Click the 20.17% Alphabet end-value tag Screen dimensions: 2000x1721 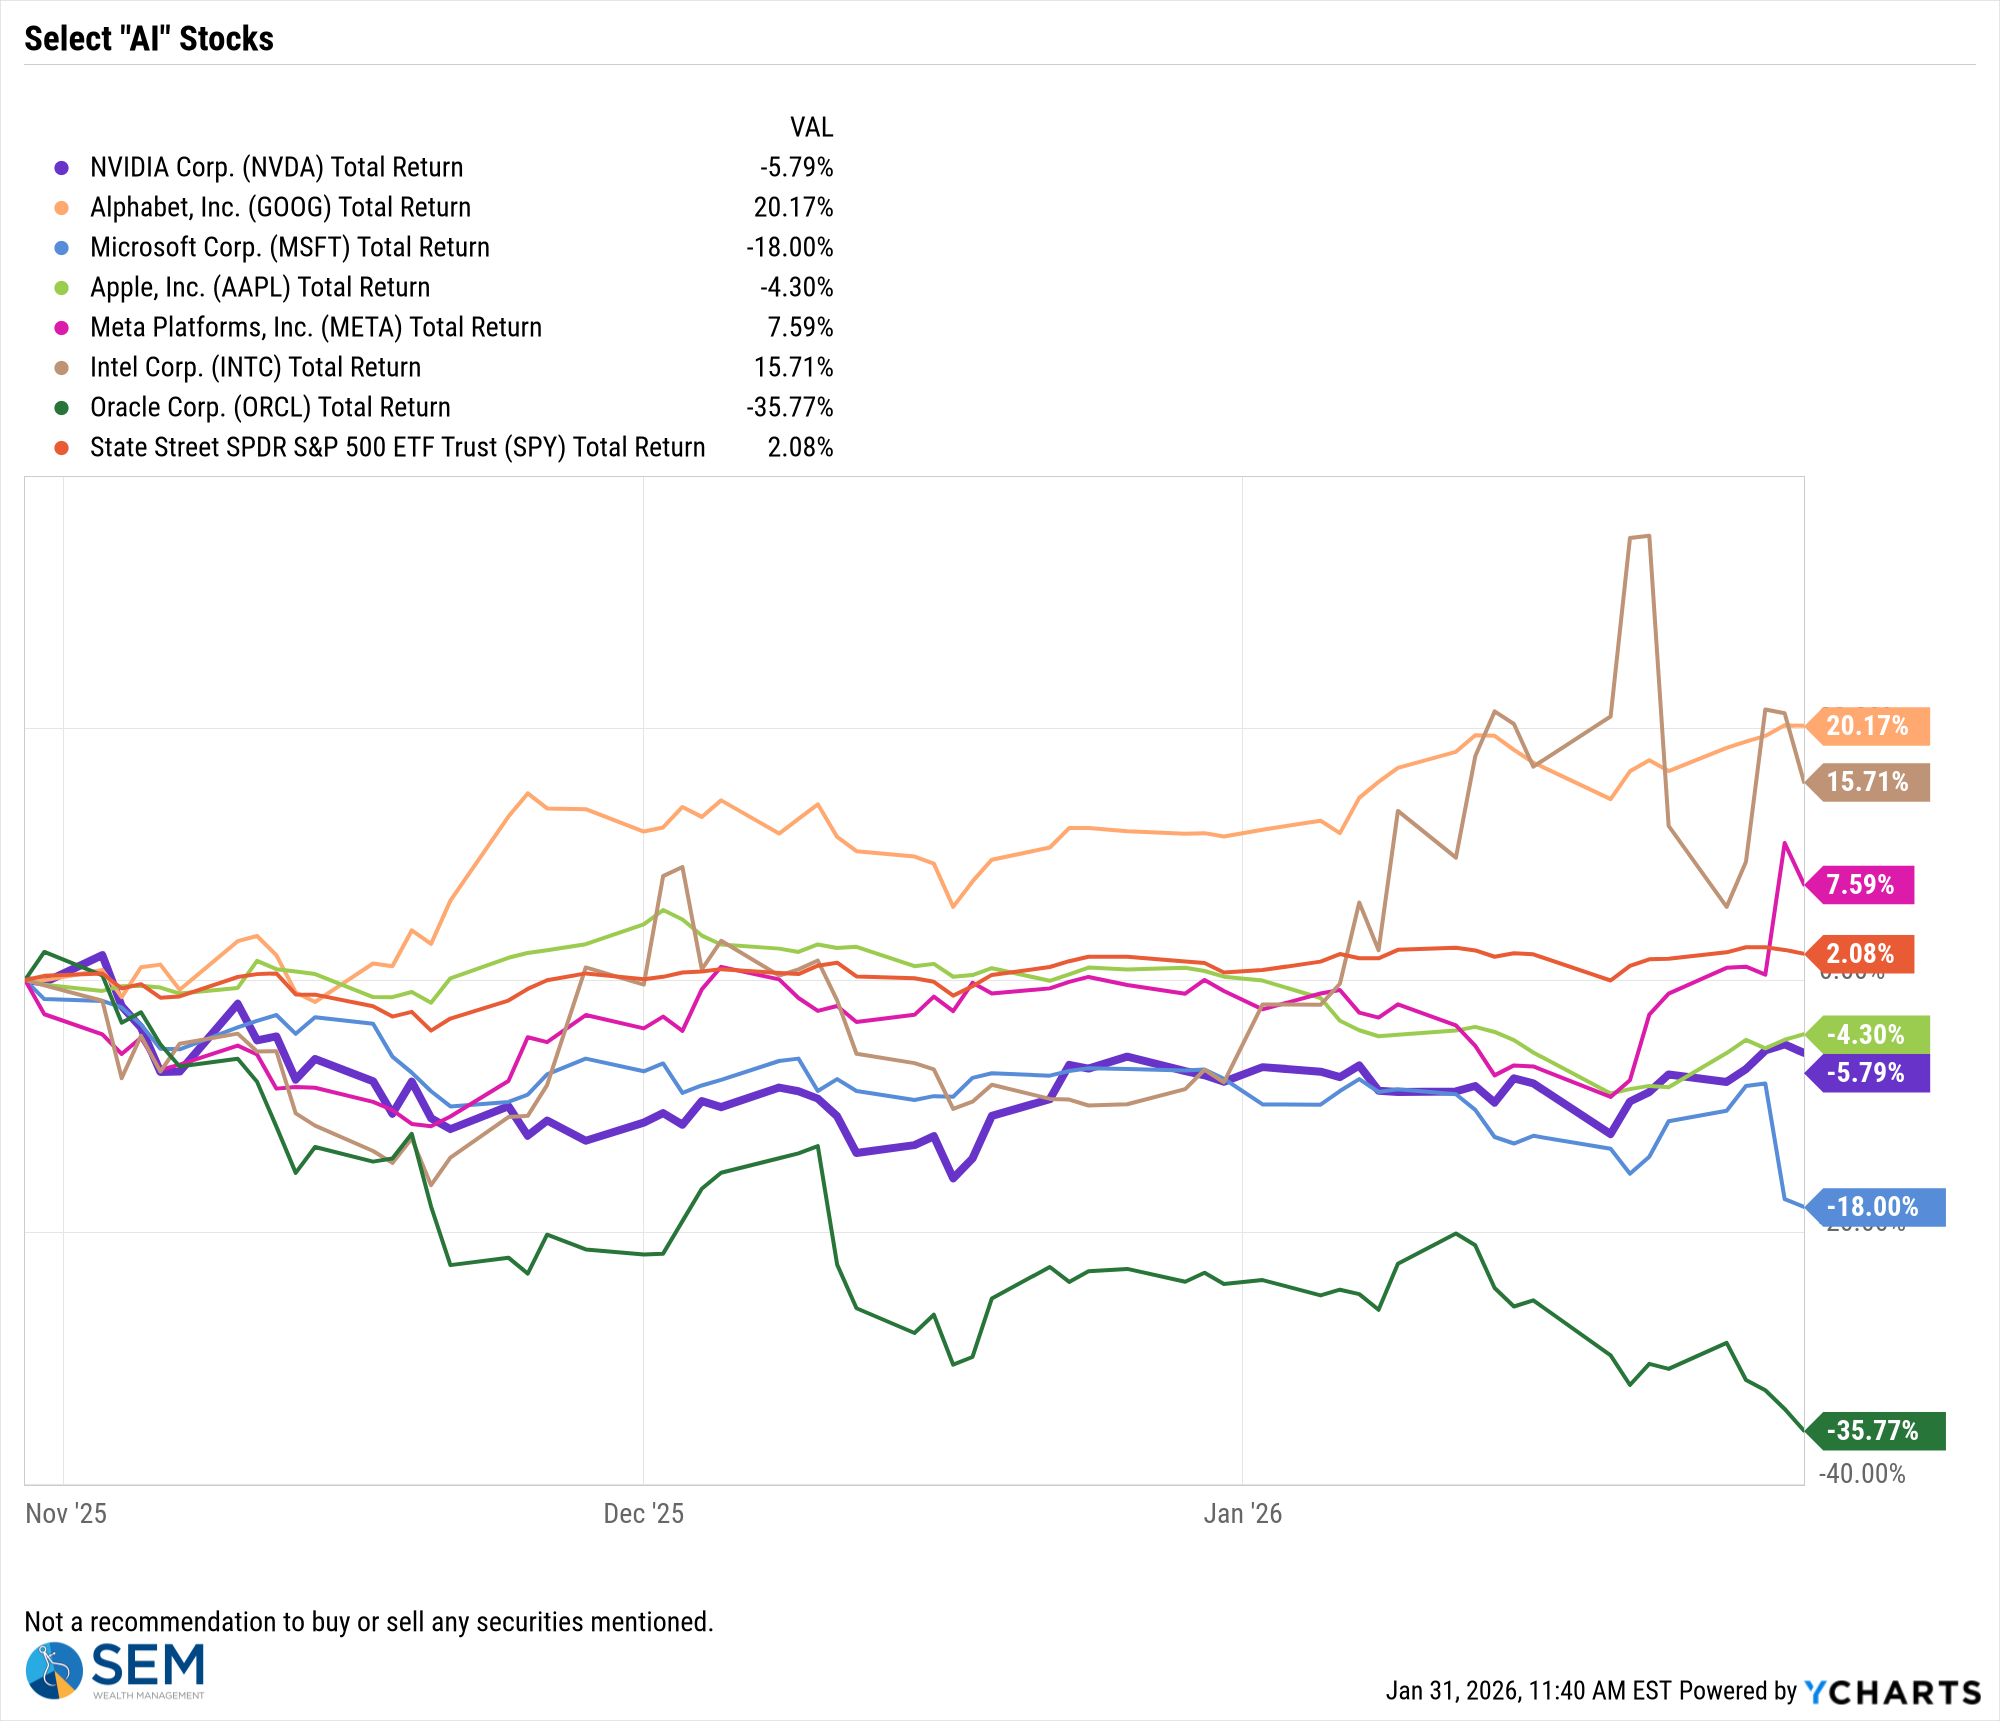1868,726
